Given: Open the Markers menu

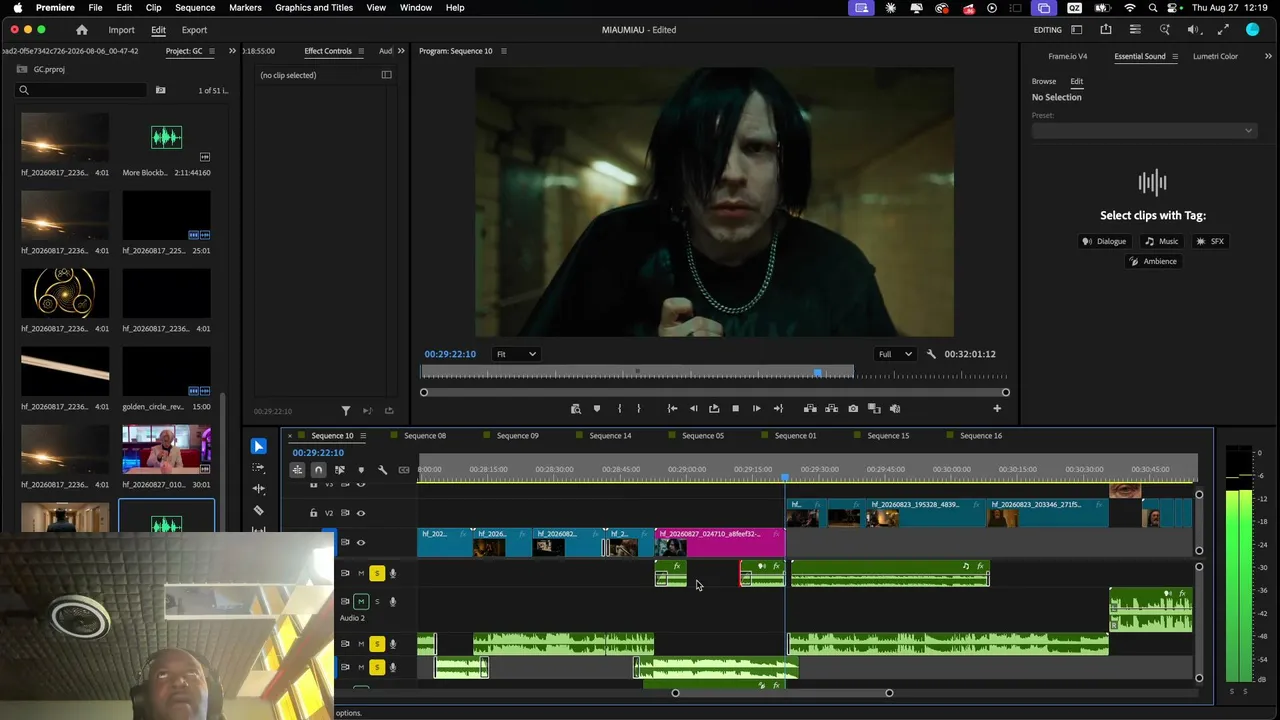Looking at the screenshot, I should 245,8.
